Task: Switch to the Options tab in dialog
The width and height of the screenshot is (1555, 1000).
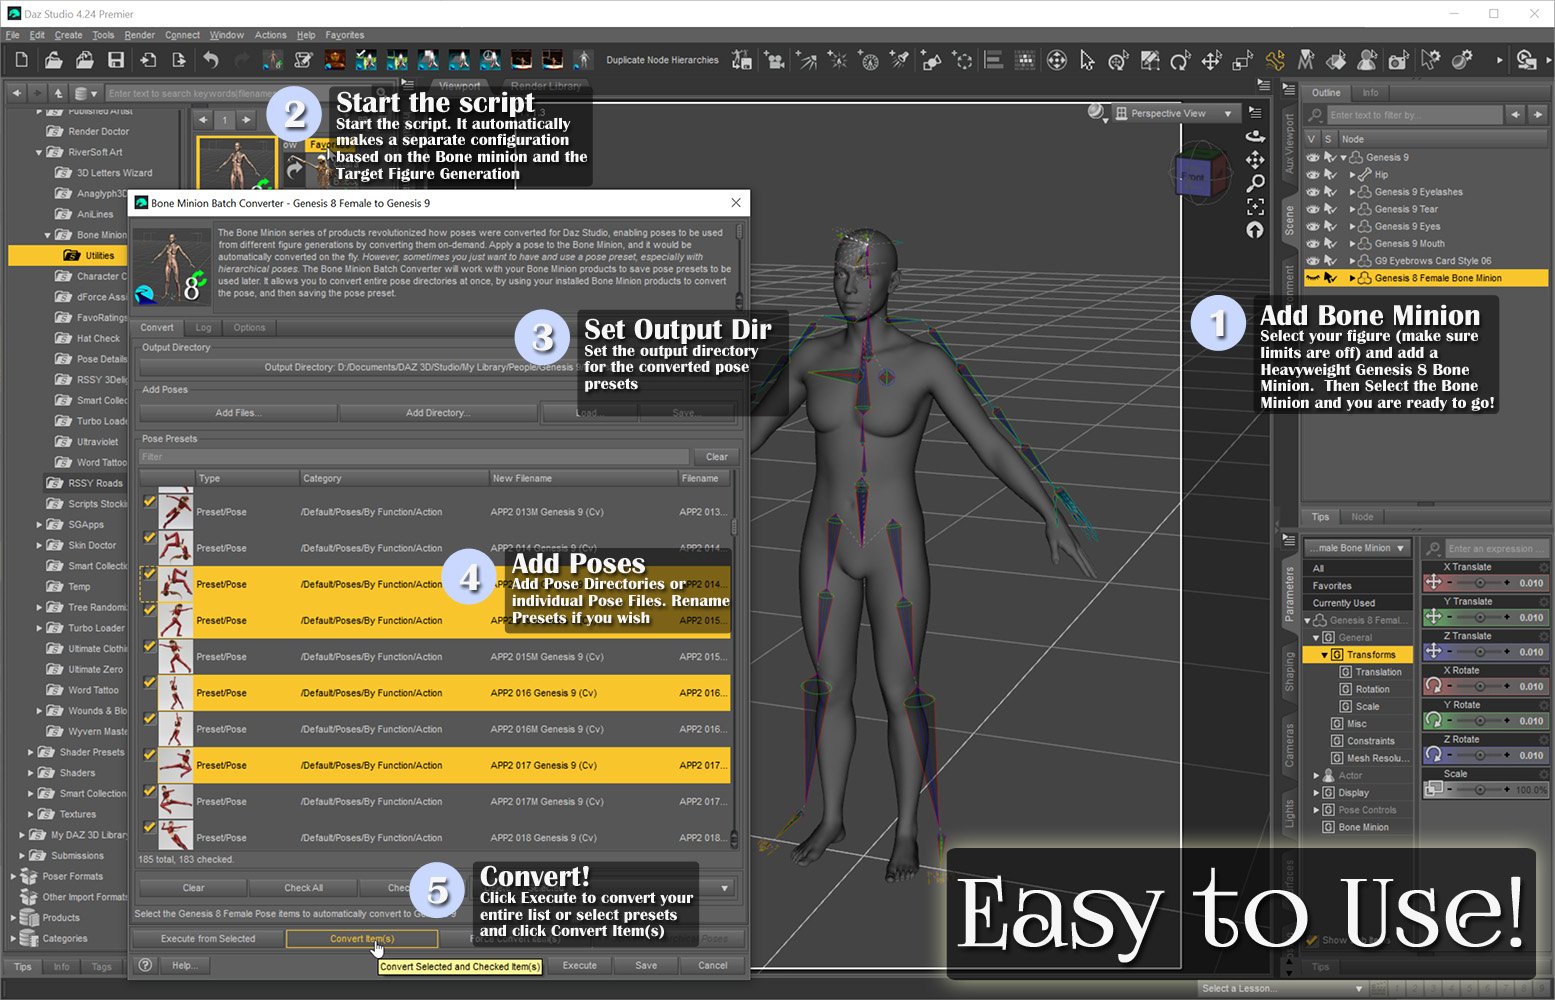Action: point(249,327)
